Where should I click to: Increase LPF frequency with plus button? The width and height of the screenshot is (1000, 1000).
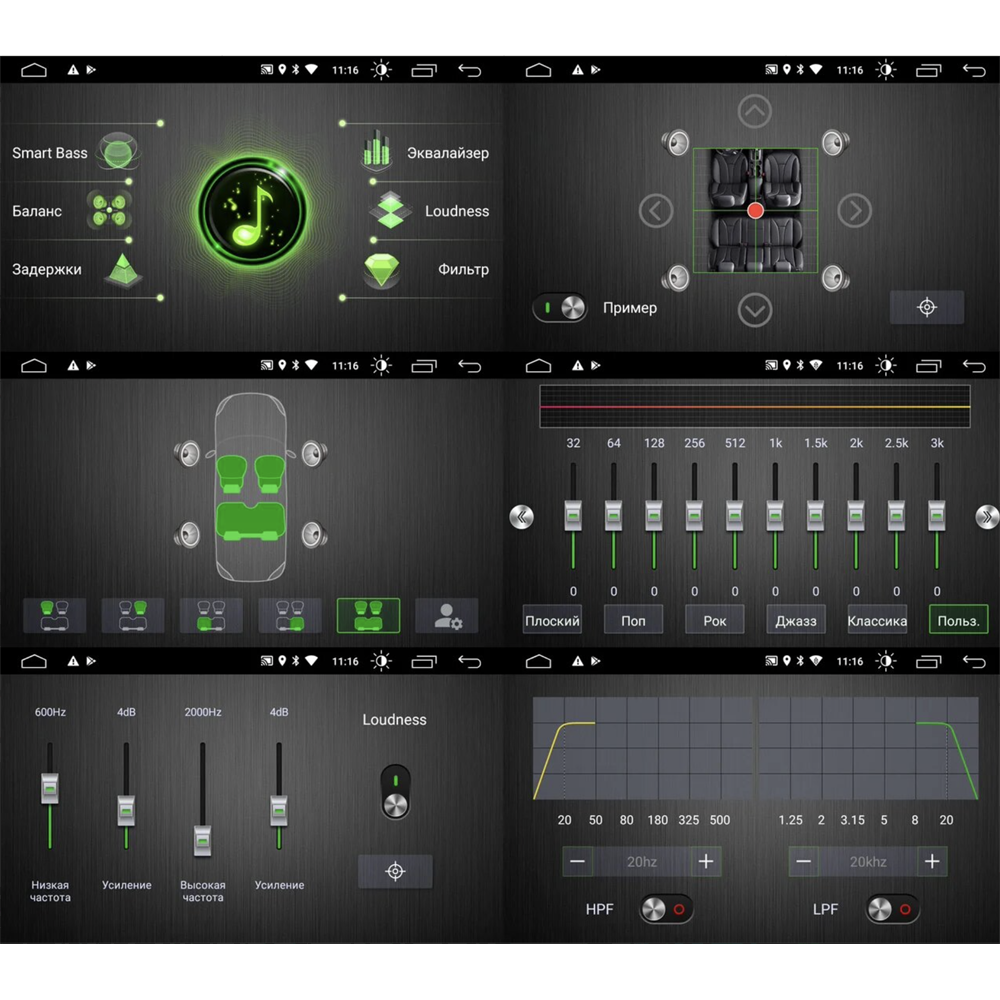coord(932,862)
